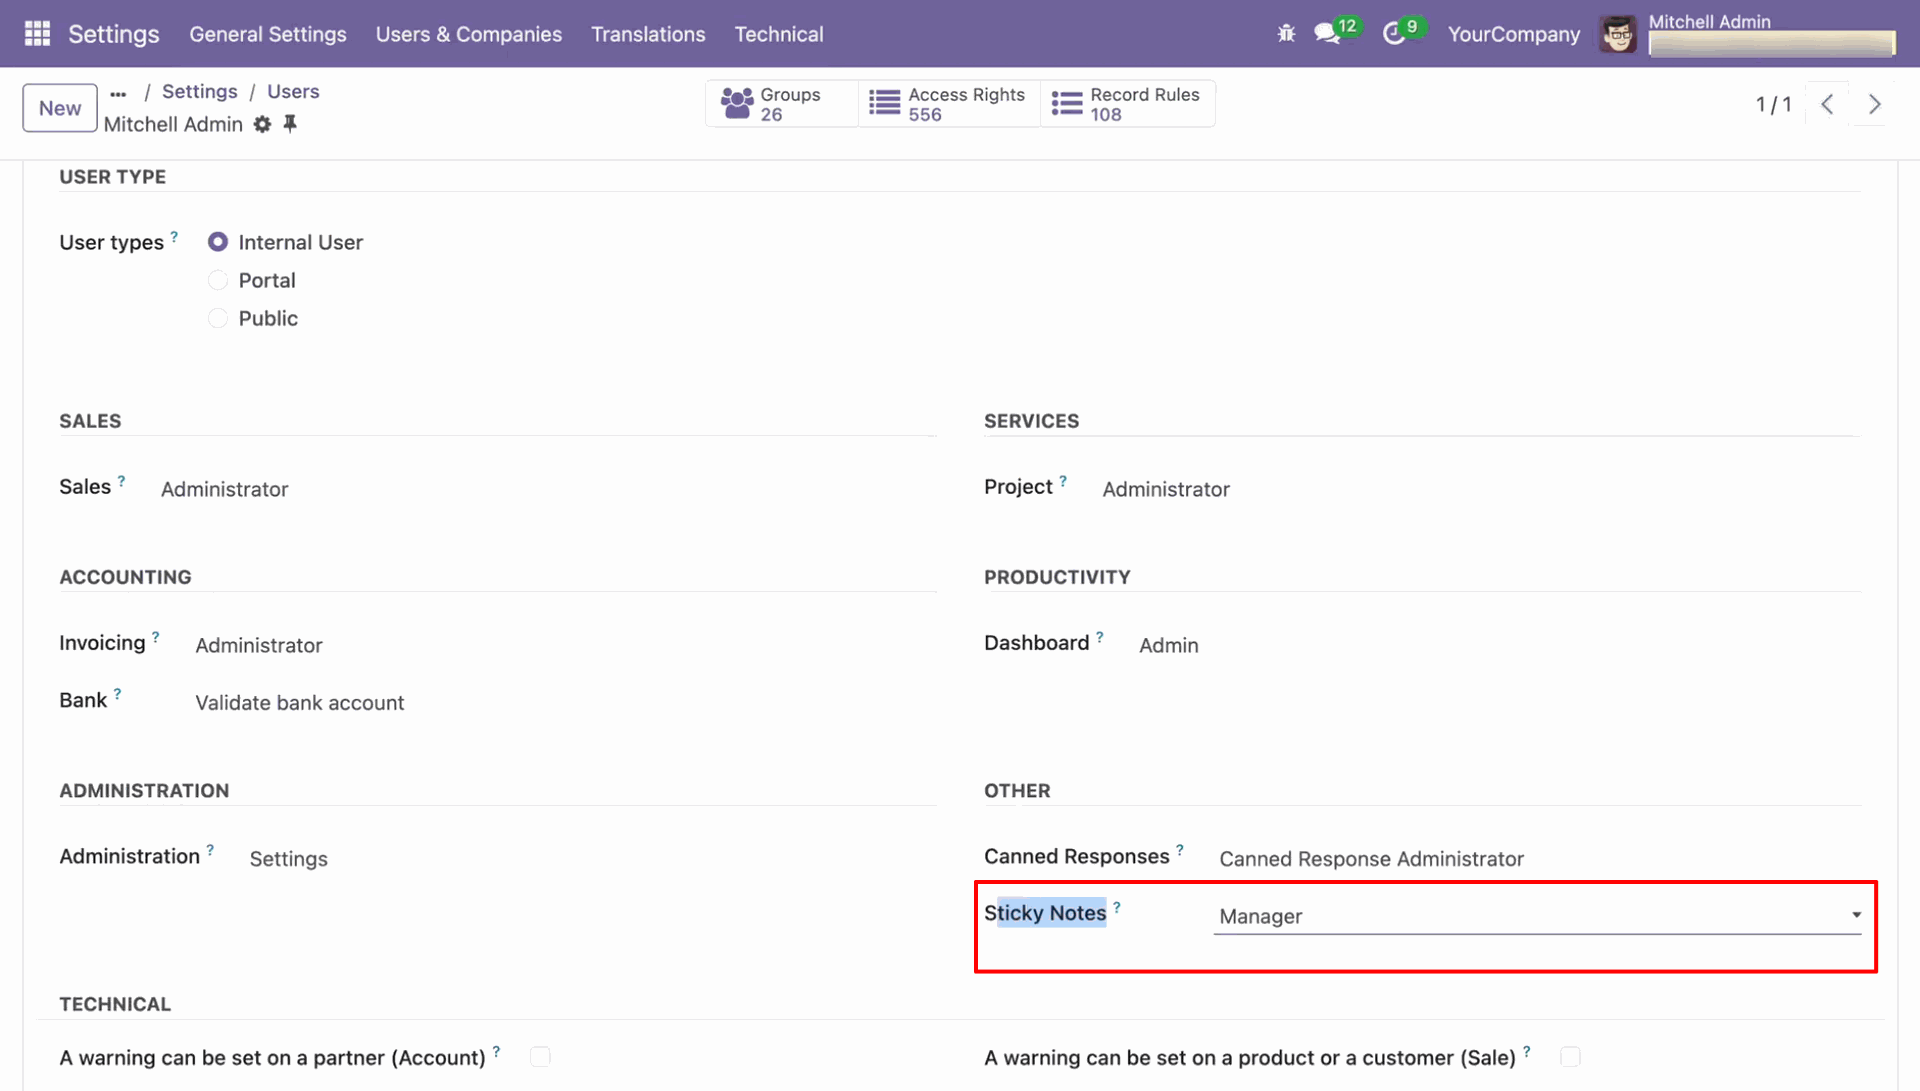1920x1091 pixels.
Task: Open the Sticky Notes Manager dropdown
Action: tap(1536, 916)
